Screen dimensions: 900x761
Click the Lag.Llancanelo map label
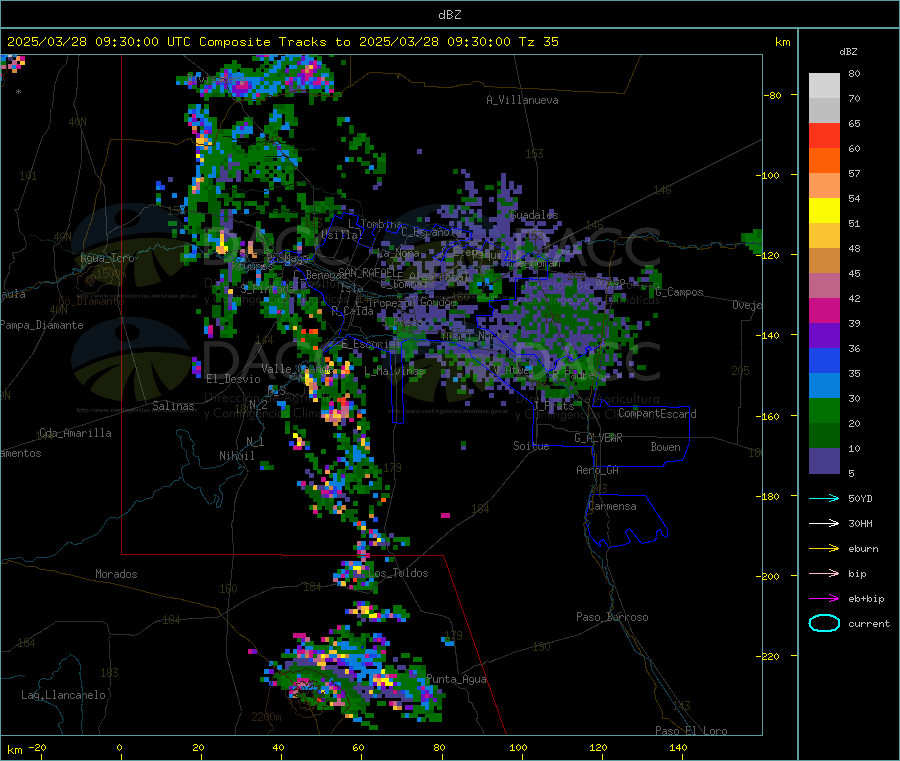click(63, 695)
